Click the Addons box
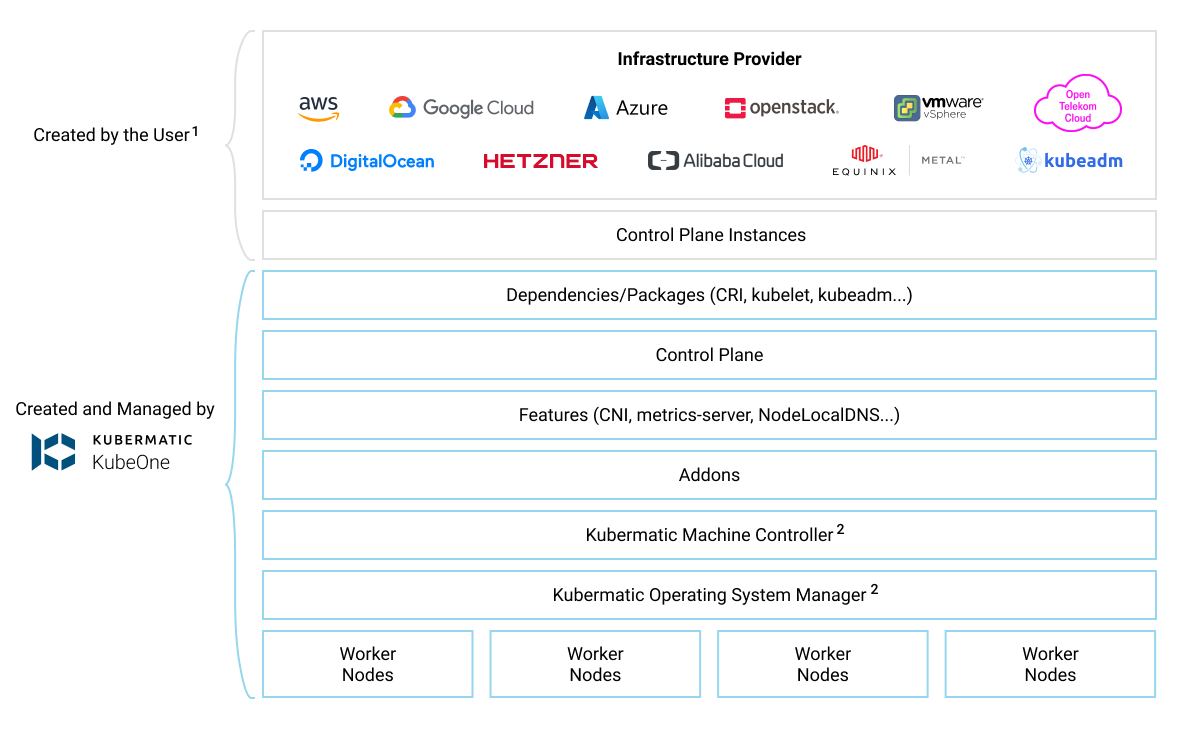1200x730 pixels. [x=709, y=475]
